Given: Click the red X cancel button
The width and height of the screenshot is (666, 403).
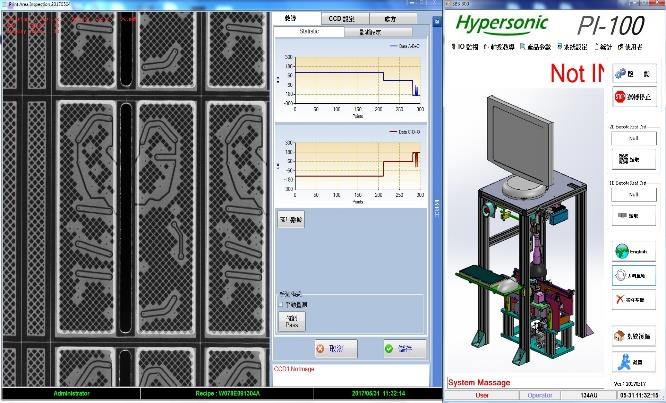Looking at the screenshot, I should (x=335, y=348).
